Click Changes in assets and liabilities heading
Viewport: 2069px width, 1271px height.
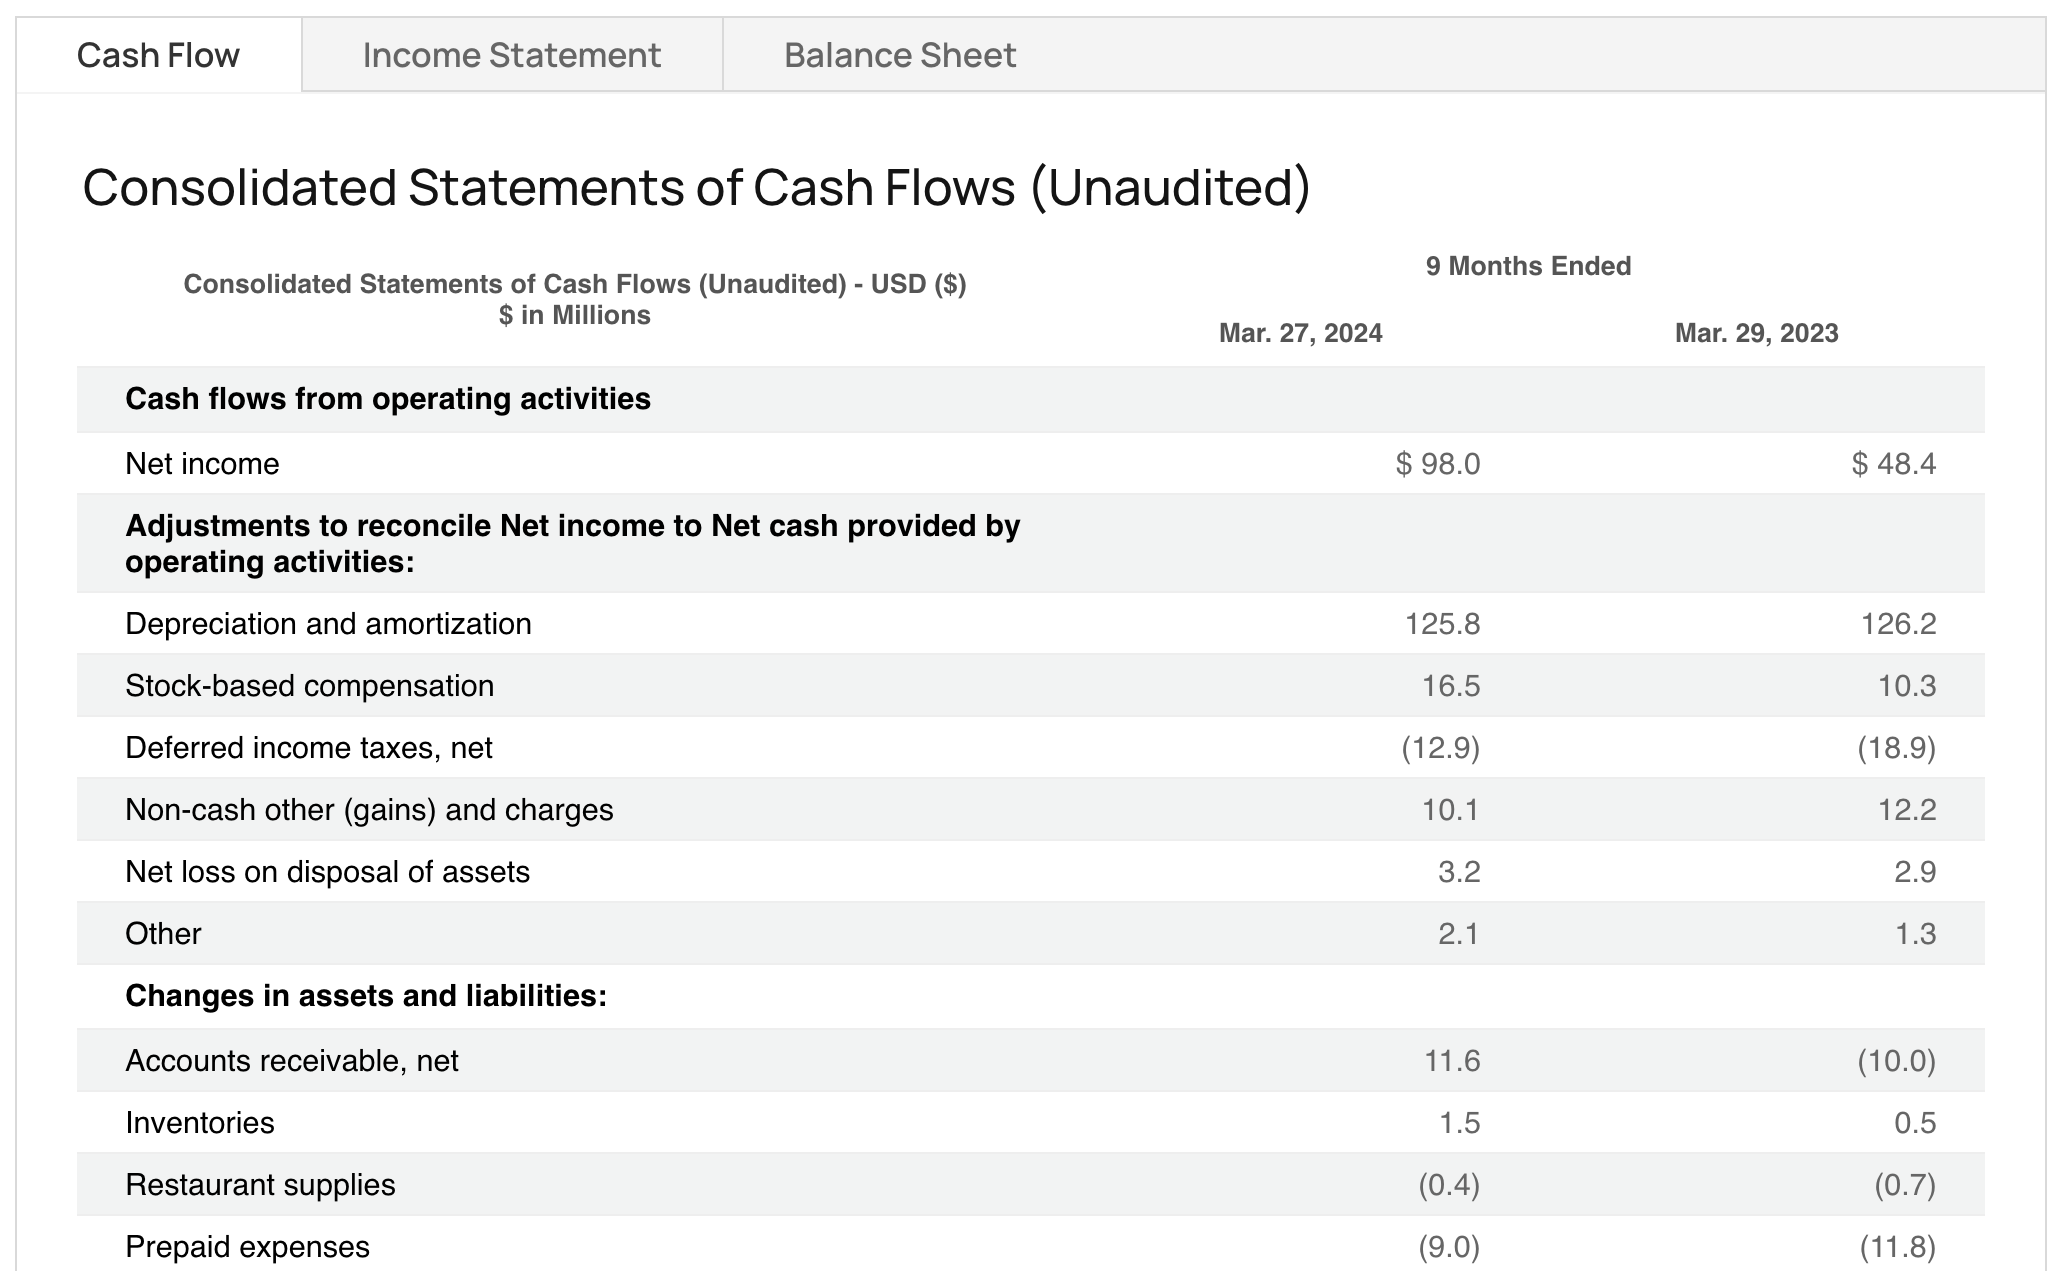point(365,996)
